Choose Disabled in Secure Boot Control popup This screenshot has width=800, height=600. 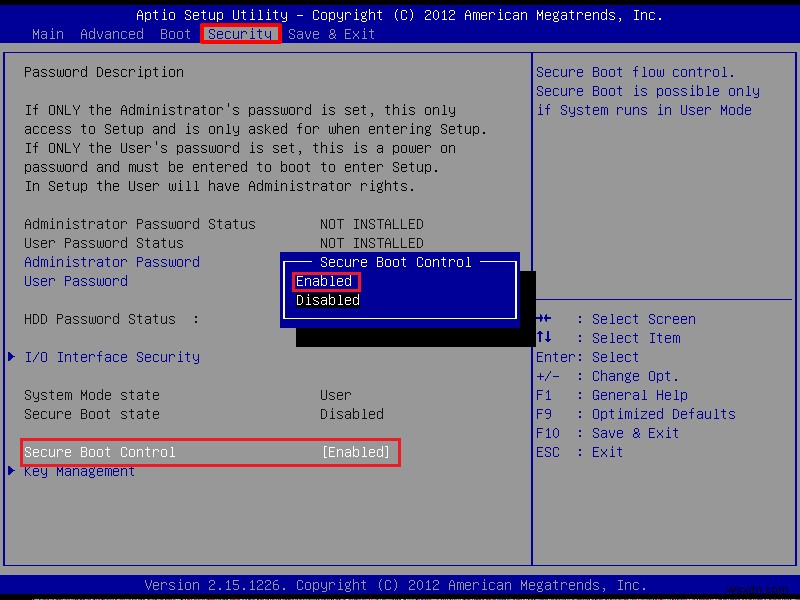pos(328,300)
